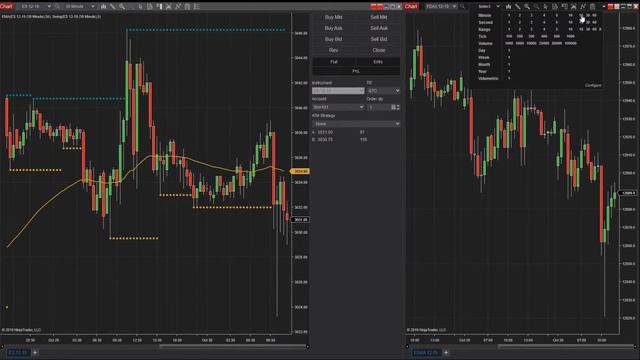
Task: Open drawing tools pencil in FDAX chart toolbar
Action: tap(518, 7)
